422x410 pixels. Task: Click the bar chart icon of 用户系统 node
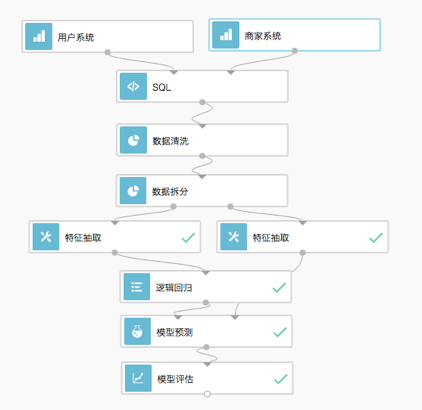coord(39,36)
